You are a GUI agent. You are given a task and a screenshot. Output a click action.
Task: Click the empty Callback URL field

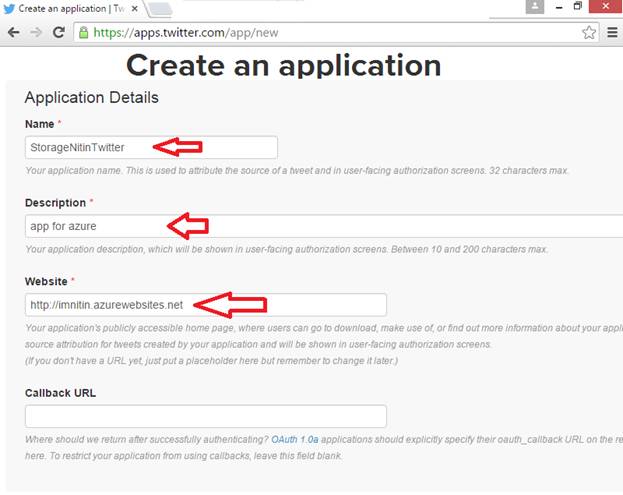click(206, 416)
